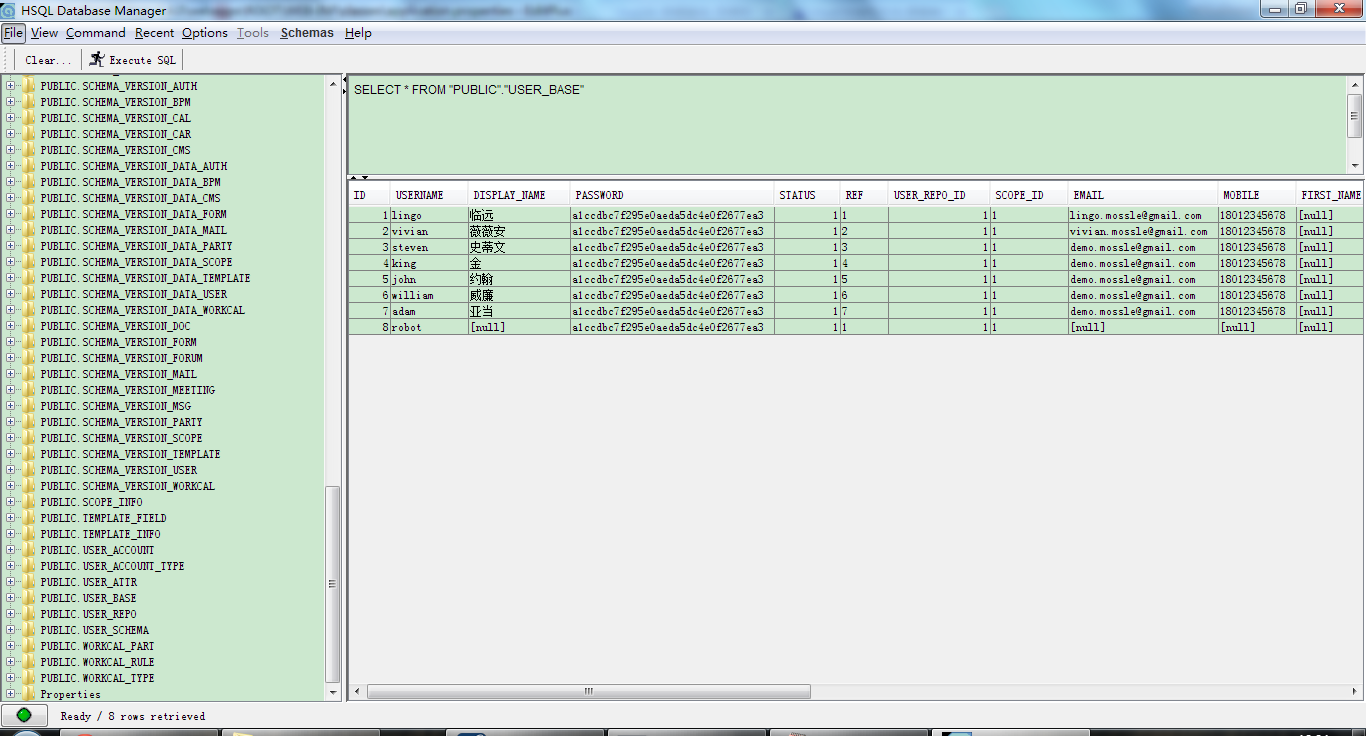Select PUBLIC.SCHEMA_VERSION_USER in tree
The width and height of the screenshot is (1366, 736).
click(x=119, y=470)
